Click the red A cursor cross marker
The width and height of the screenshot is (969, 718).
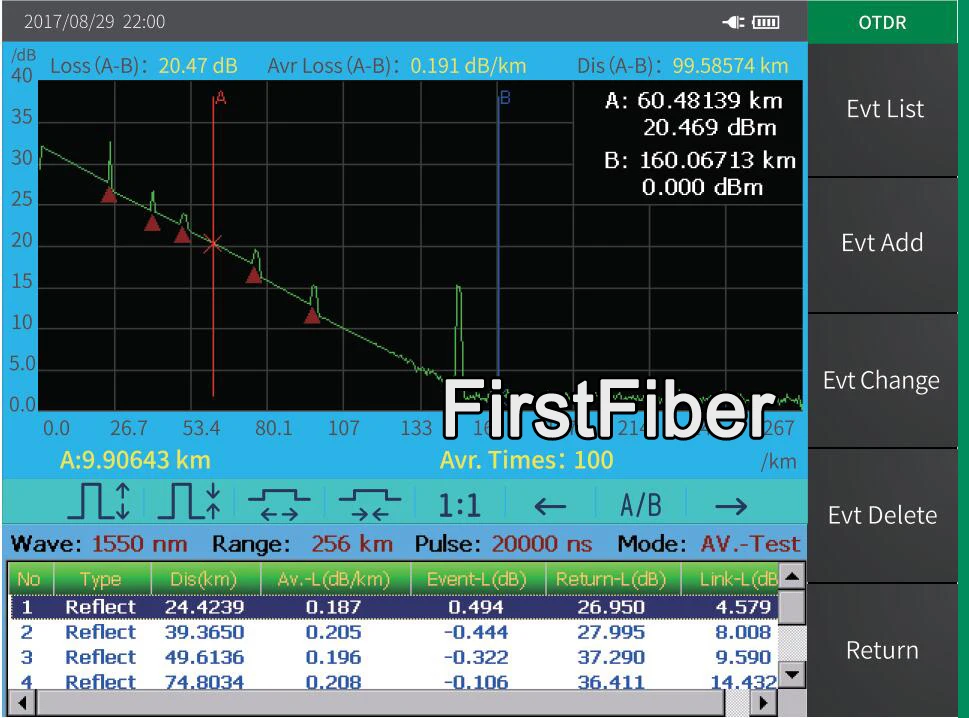[x=213, y=243]
